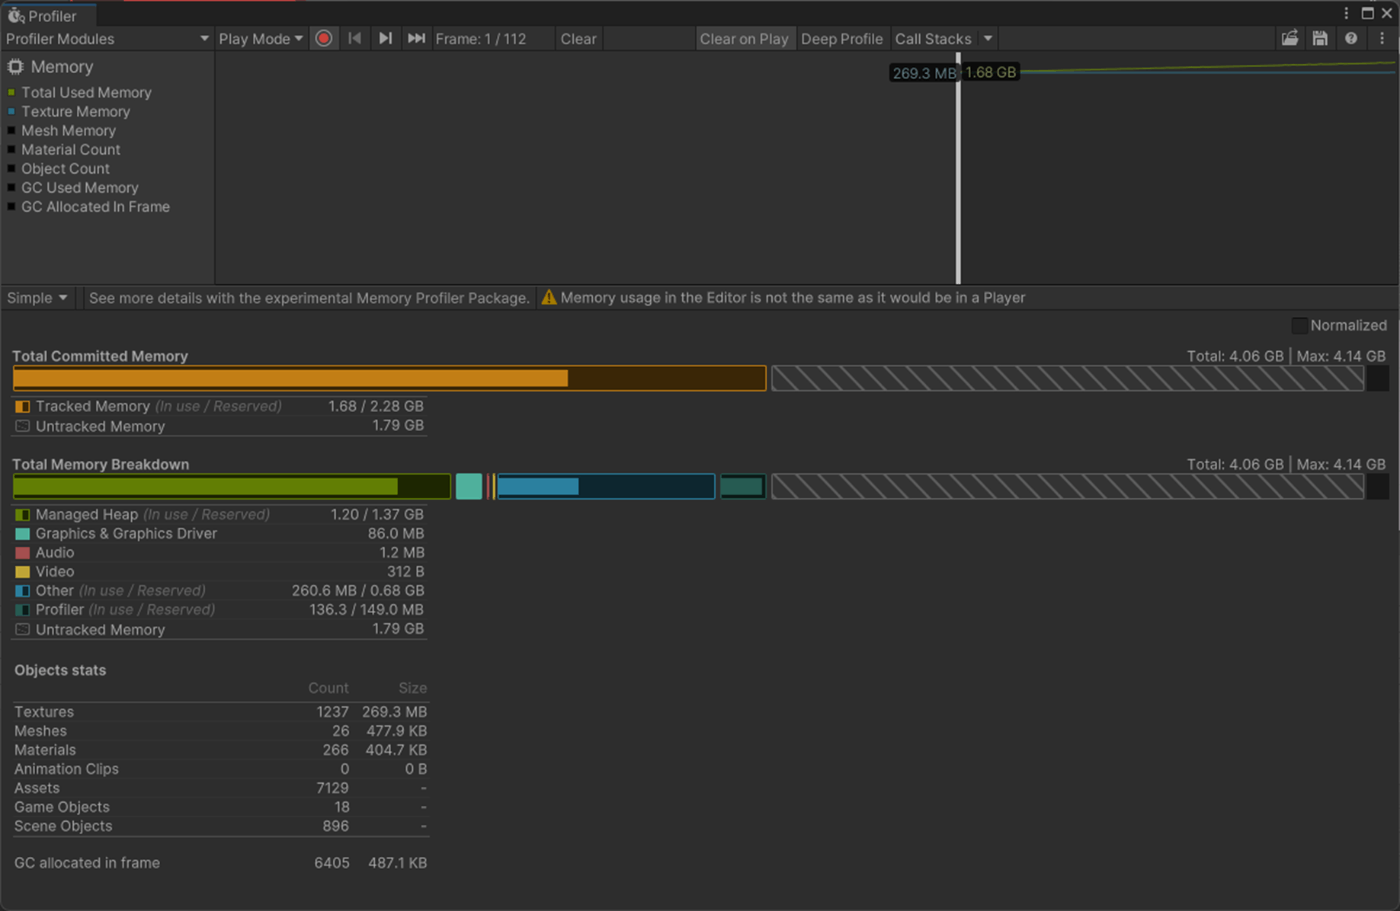Click the Total Committed Memory orange bar

pos(389,378)
